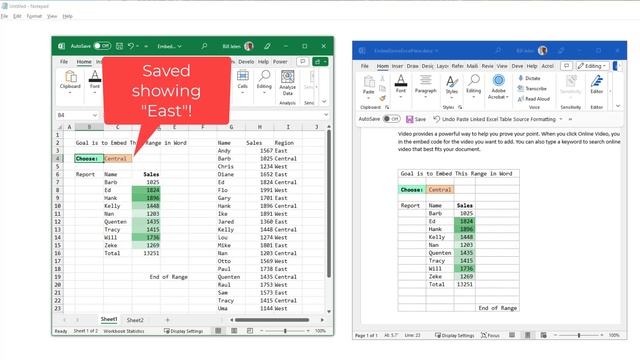Click Read Aloud in Word
The width and height of the screenshot is (640, 360).
533,99
